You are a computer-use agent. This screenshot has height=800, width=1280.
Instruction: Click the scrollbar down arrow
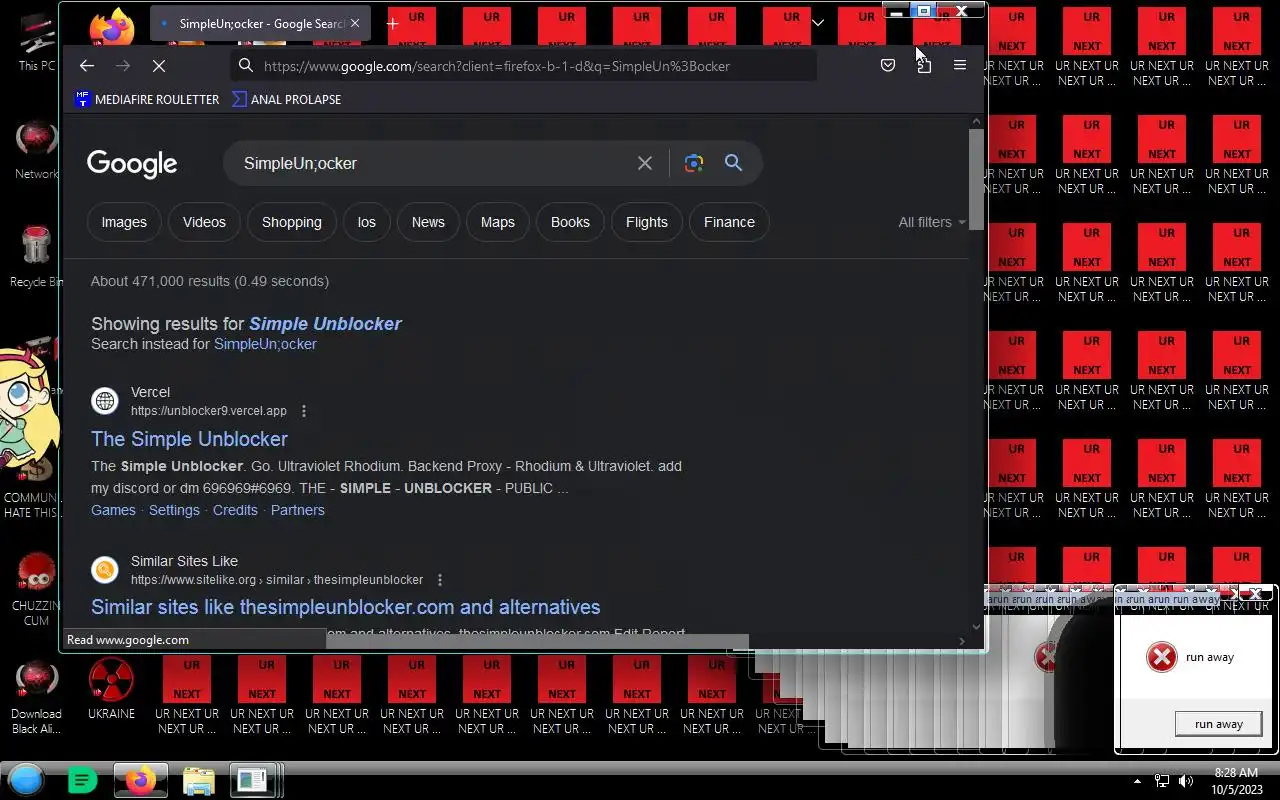[977, 625]
